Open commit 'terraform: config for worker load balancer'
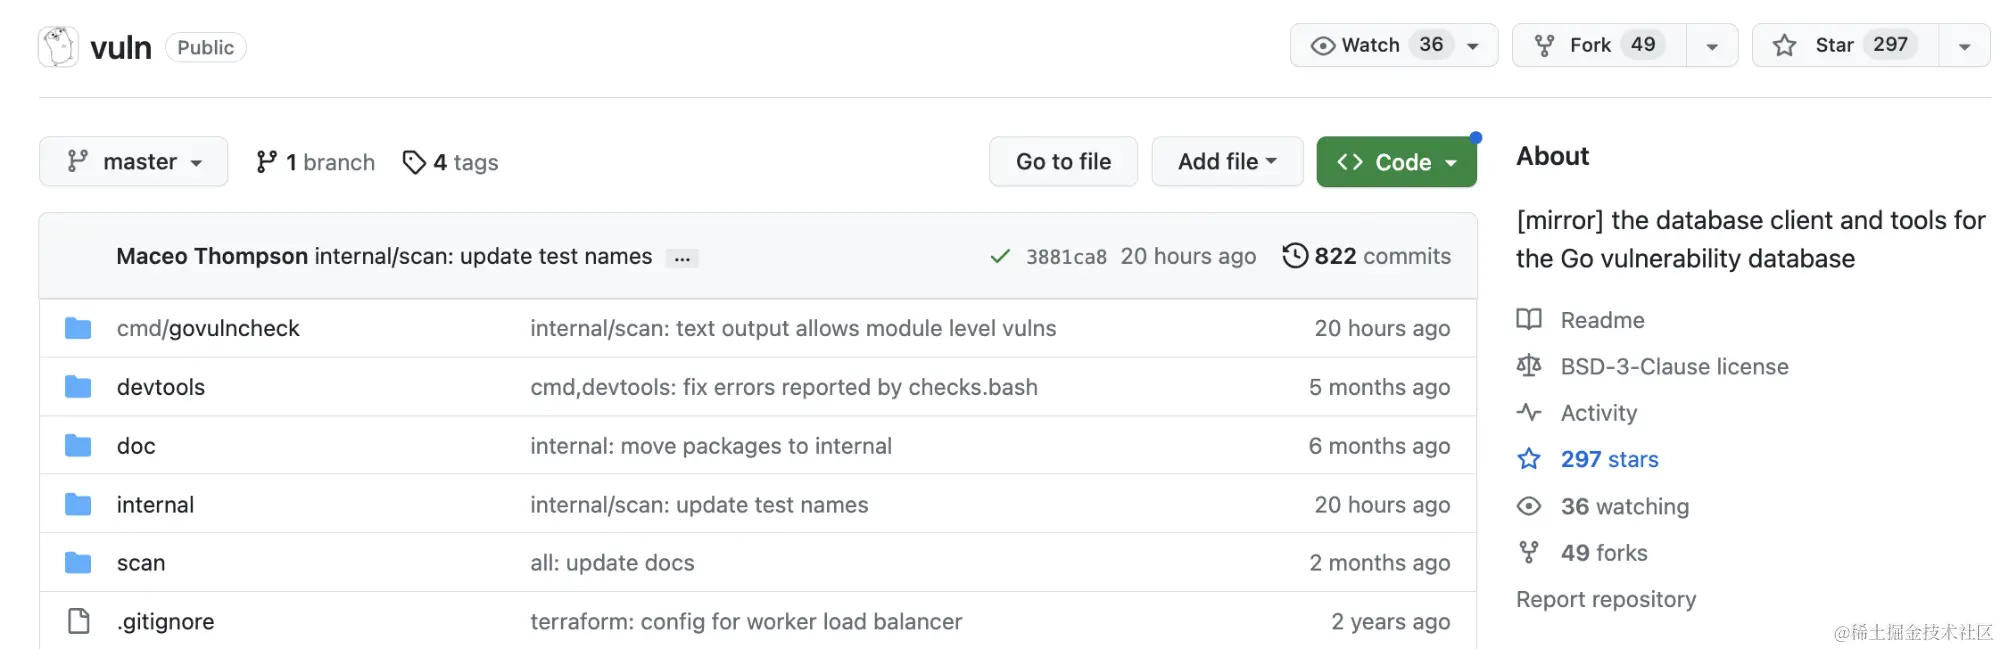Image resolution: width=2000 pixels, height=649 pixels. tap(746, 622)
